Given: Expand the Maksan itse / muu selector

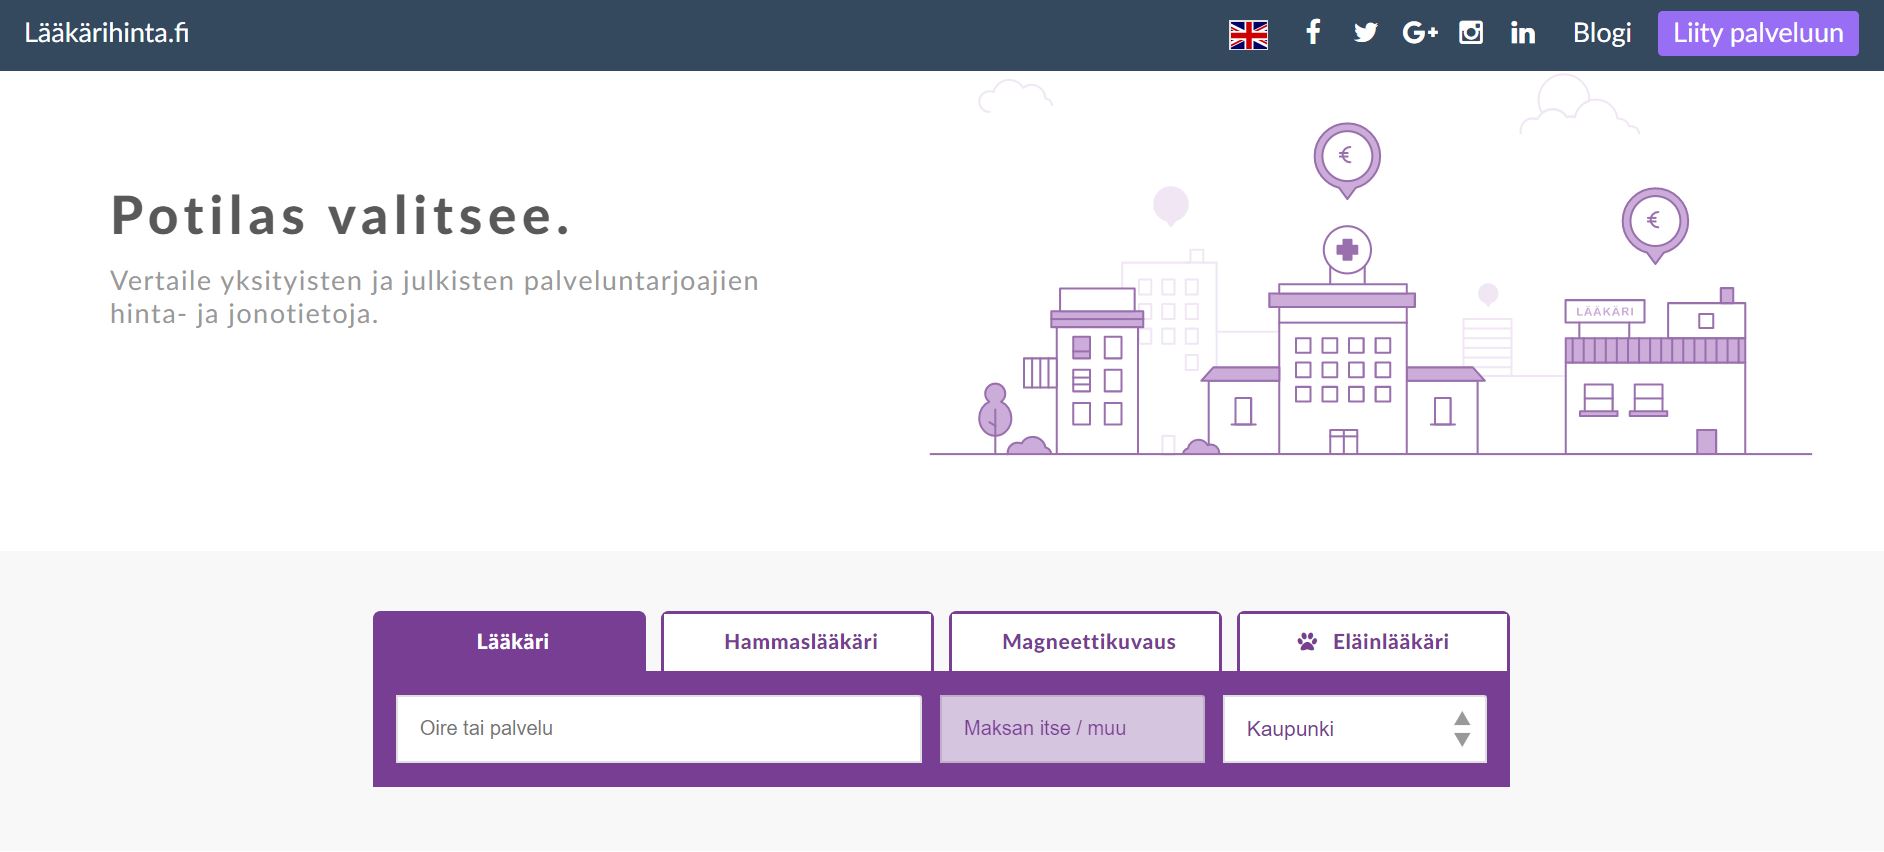Looking at the screenshot, I should click(x=1072, y=729).
